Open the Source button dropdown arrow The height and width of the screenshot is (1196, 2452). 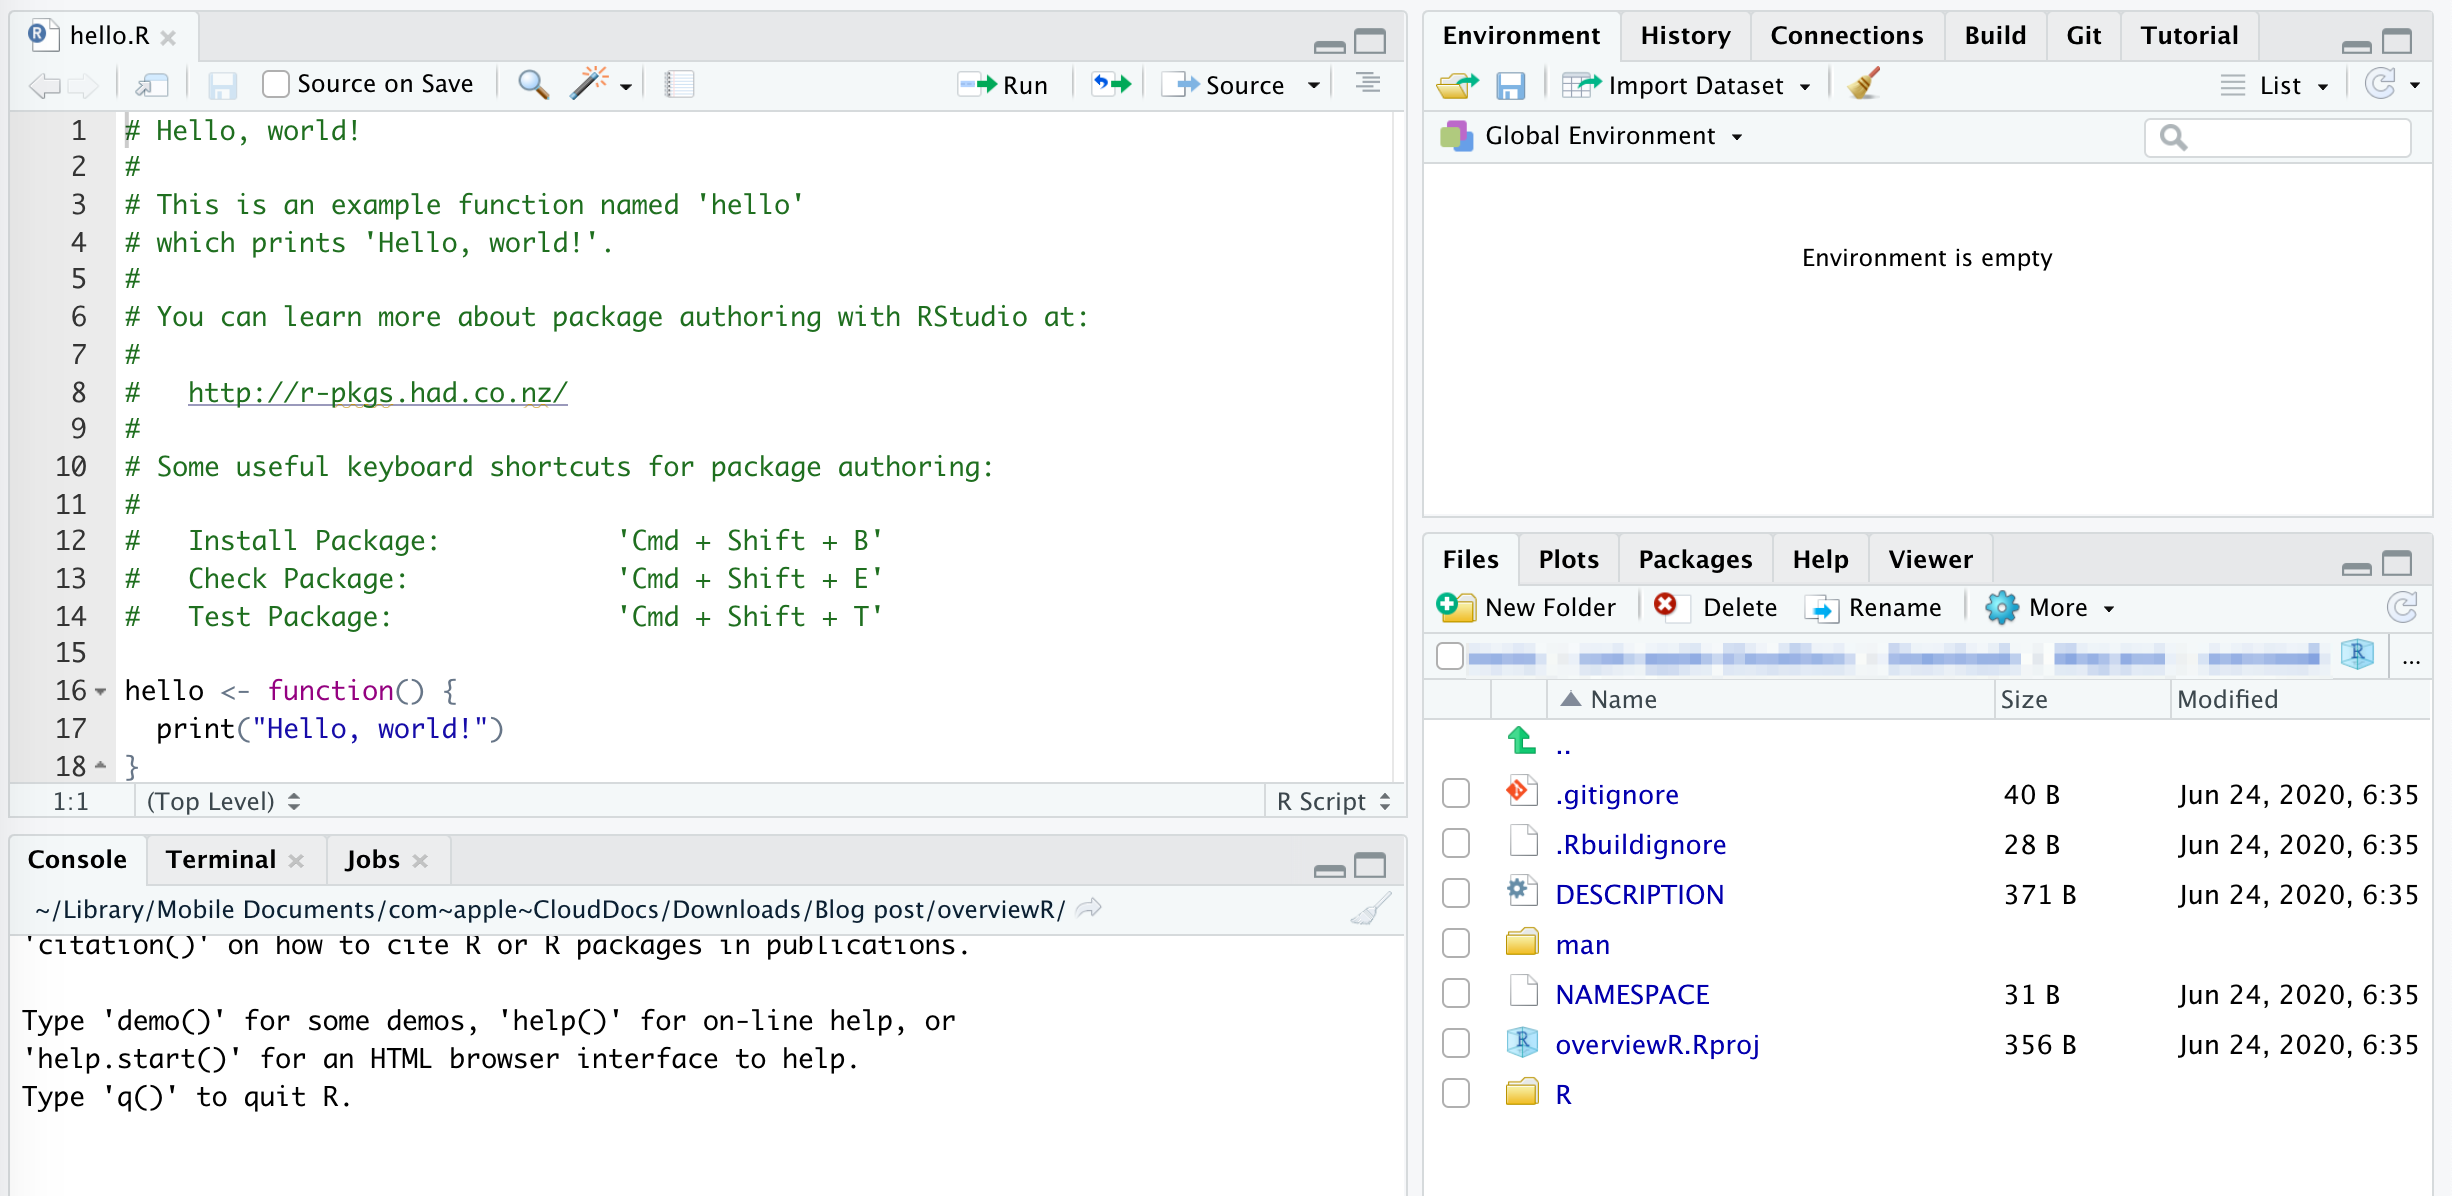click(1314, 86)
